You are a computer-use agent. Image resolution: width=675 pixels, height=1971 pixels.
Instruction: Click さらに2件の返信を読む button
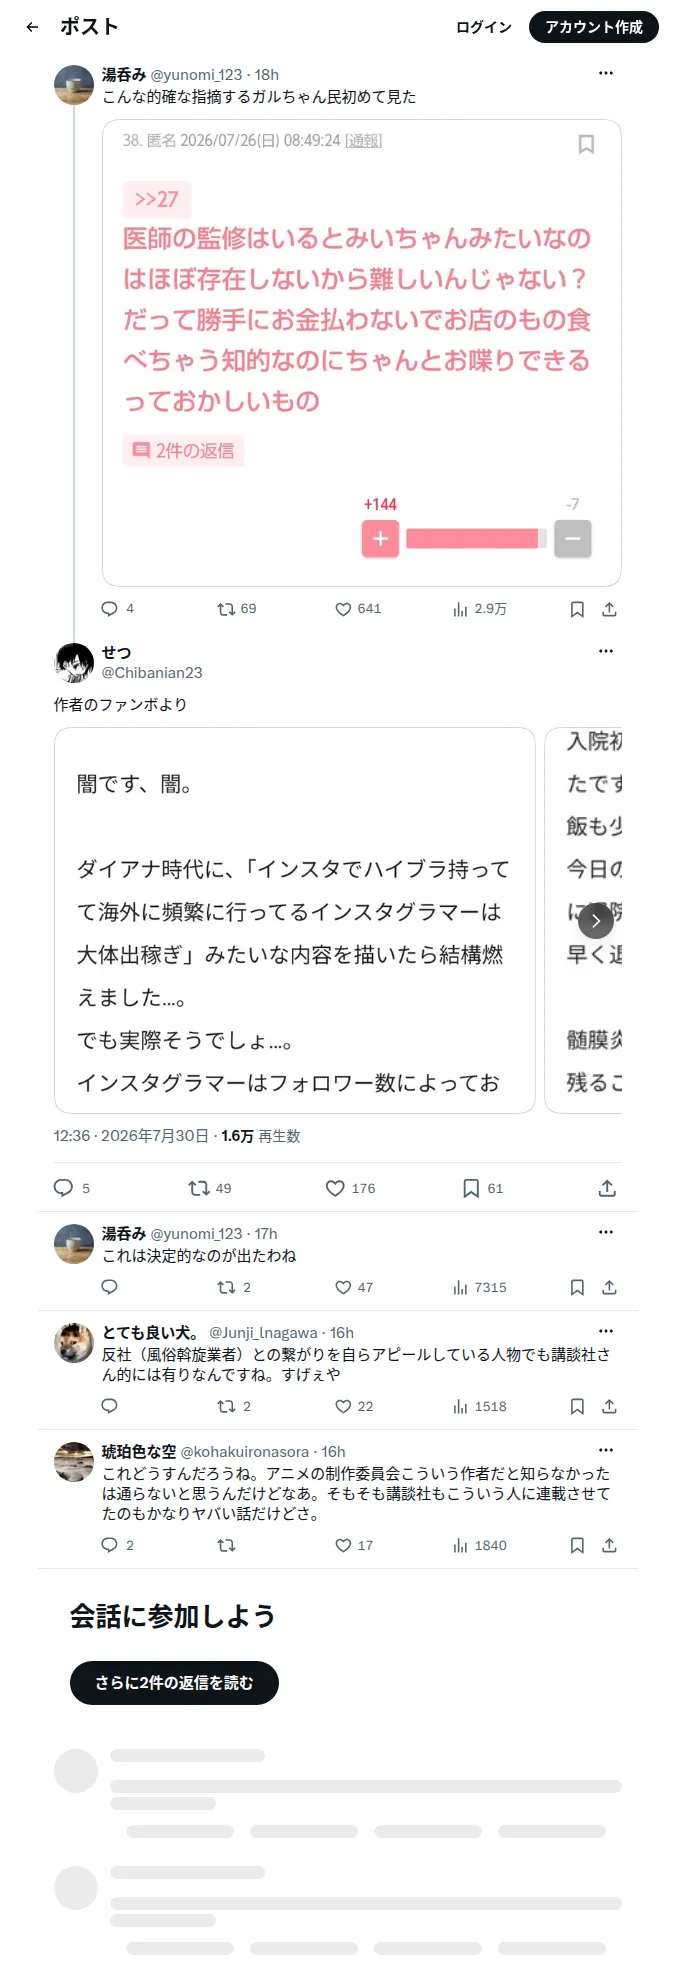point(174,1683)
